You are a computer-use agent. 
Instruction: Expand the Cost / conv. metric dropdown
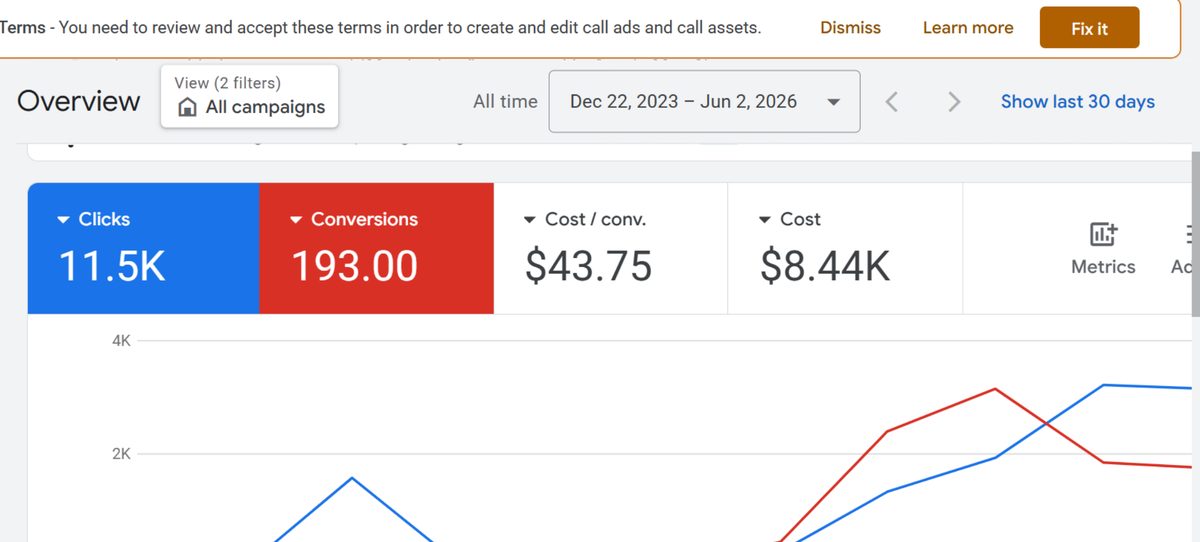[530, 219]
